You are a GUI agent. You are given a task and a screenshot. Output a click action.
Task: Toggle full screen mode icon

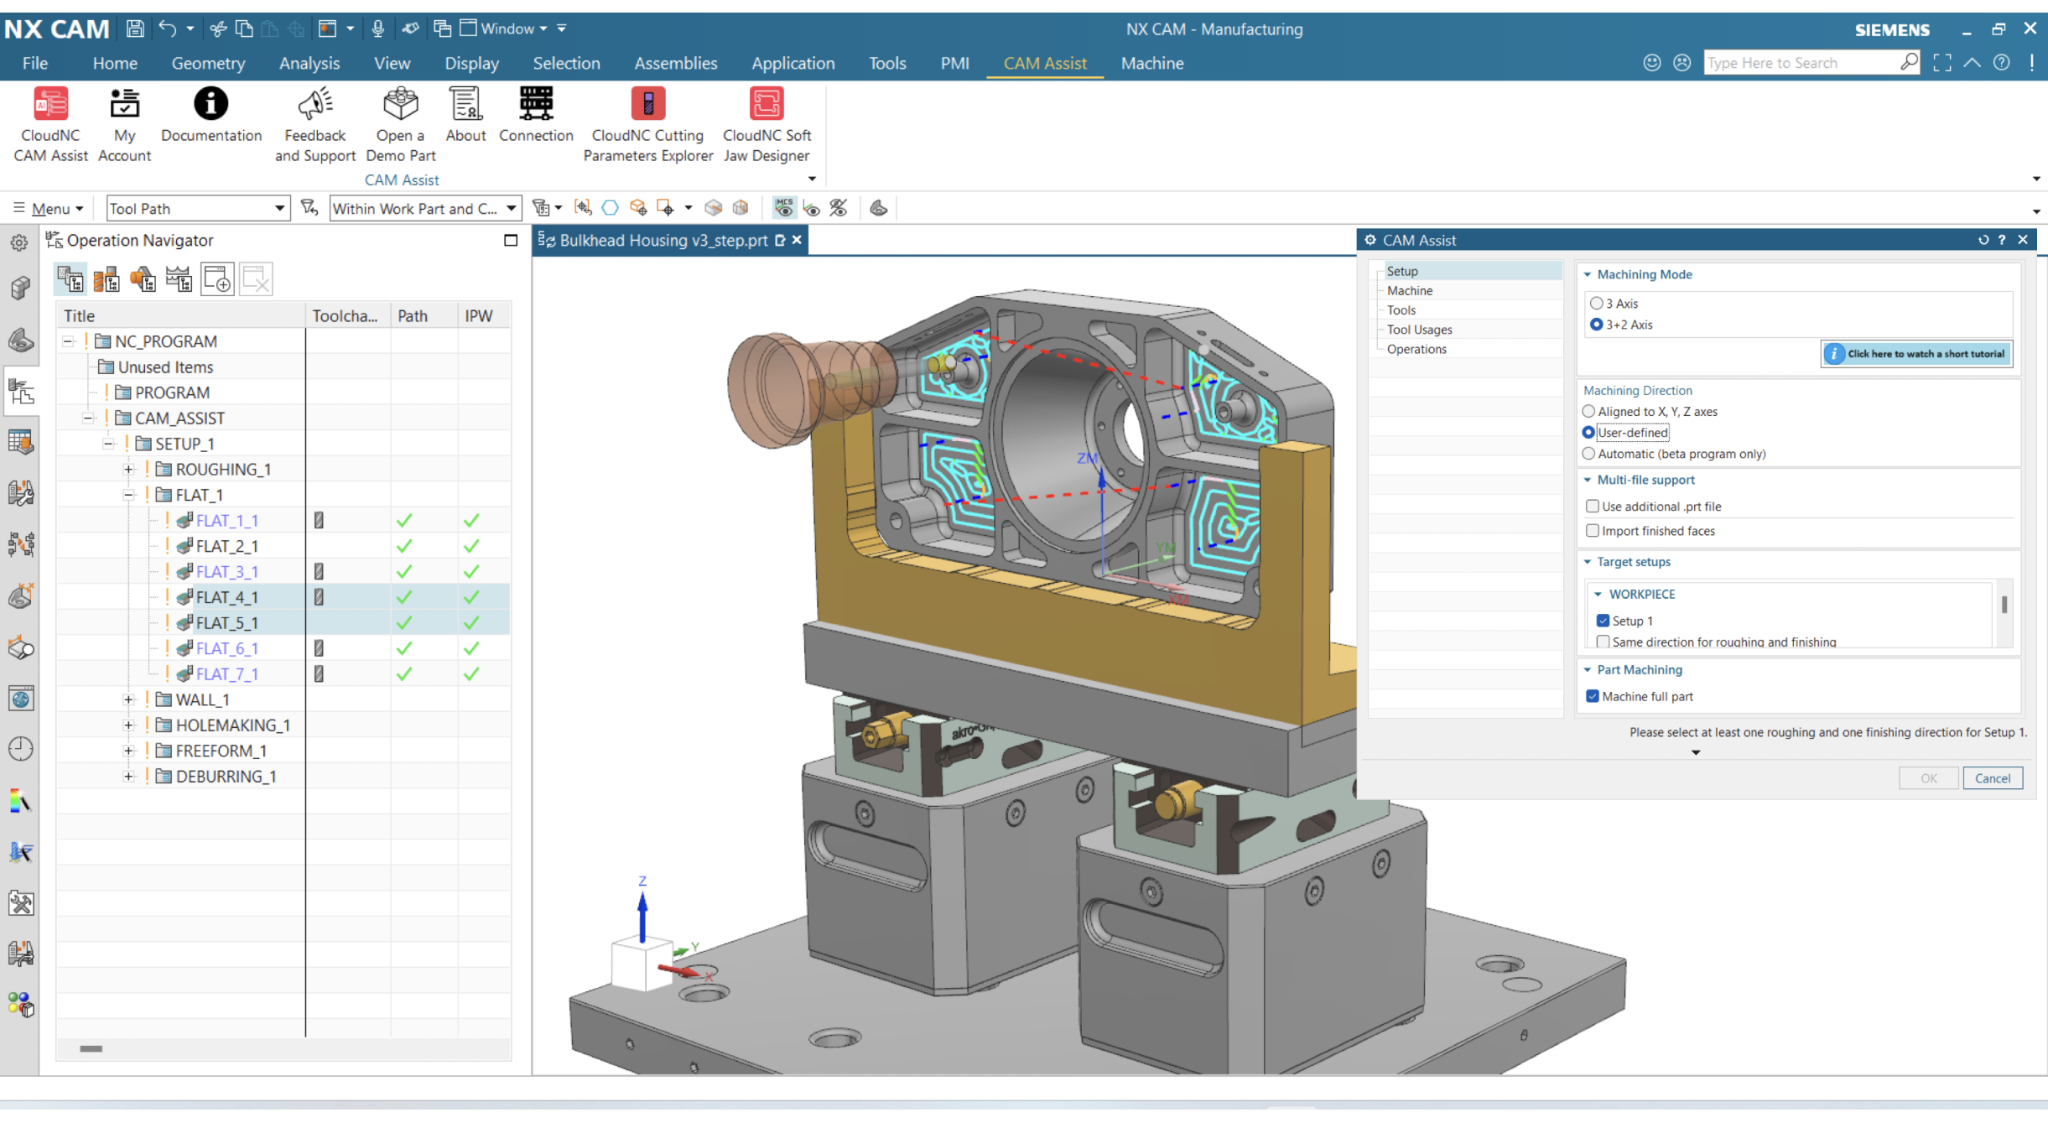point(1942,62)
